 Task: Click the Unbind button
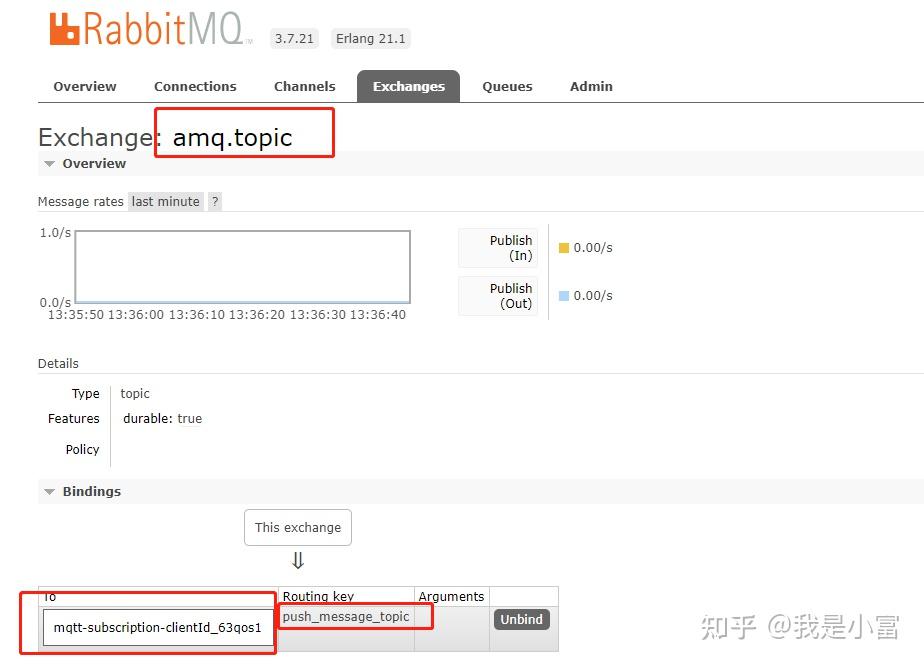(521, 619)
